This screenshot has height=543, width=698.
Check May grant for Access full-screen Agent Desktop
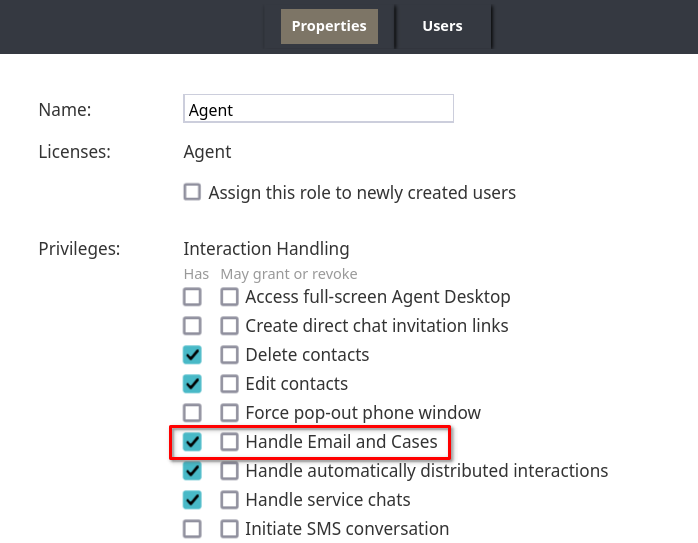click(229, 297)
